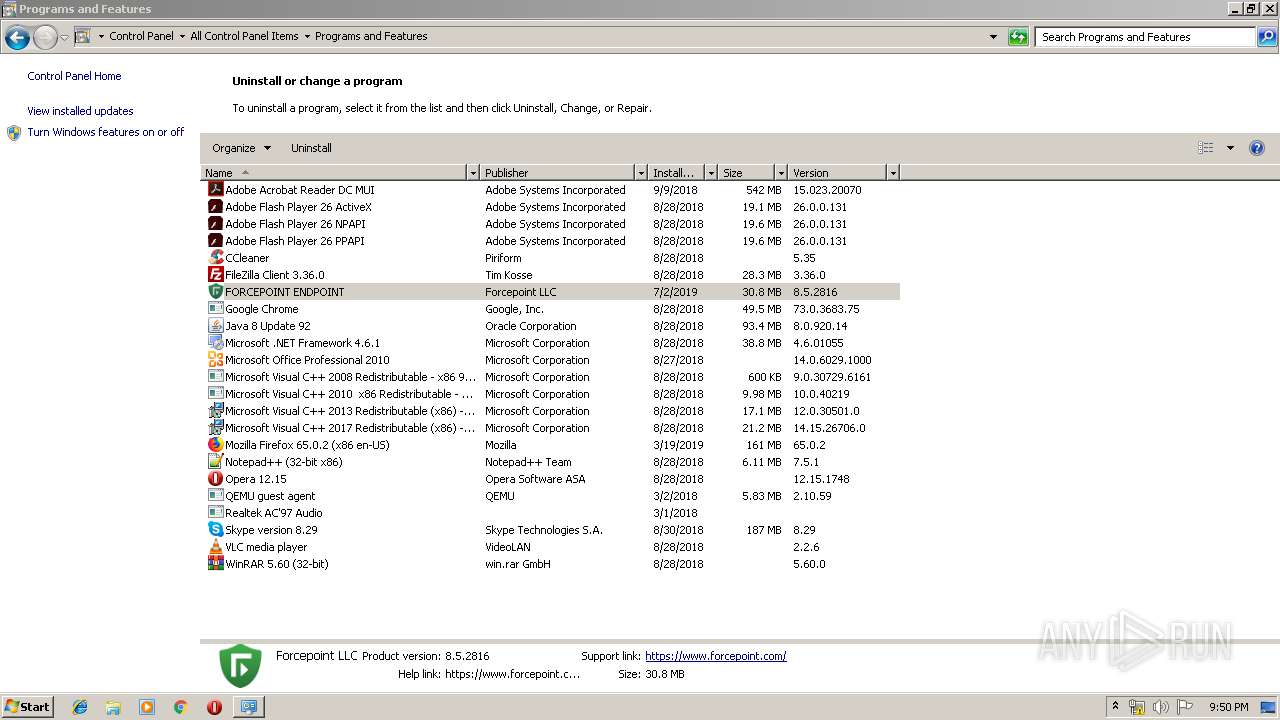Select Microsoft Visual C++ 2010 x86 Redistributable row
The height and width of the screenshot is (720, 1280).
[550, 394]
